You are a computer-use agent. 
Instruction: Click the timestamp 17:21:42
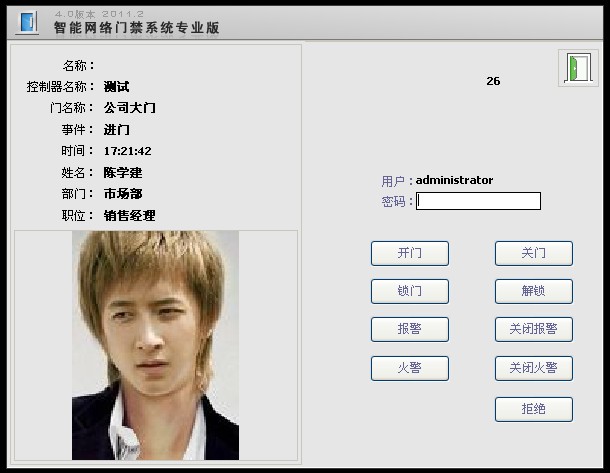tap(127, 151)
